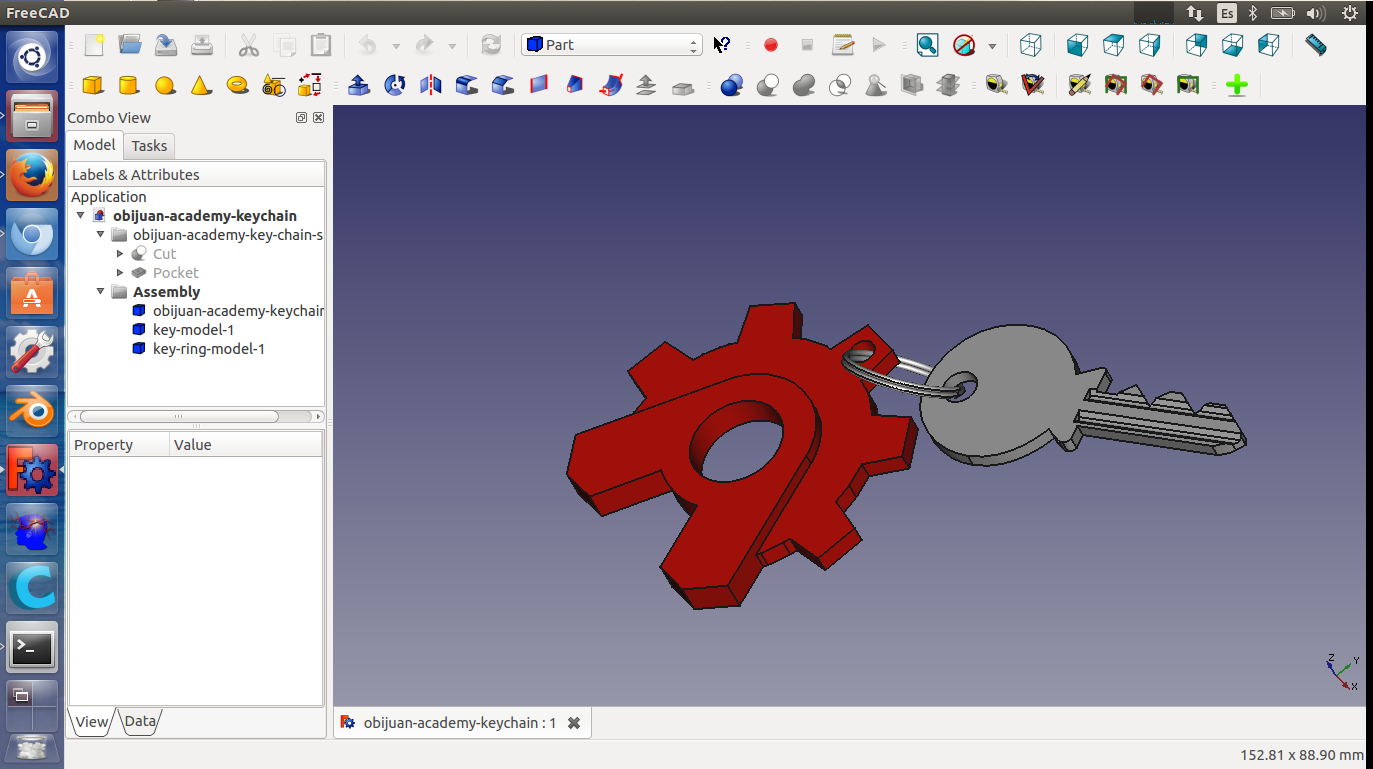Viewport: 1373px width, 769px height.
Task: Open the draw style dropdown arrow
Action: pyautogui.click(x=991, y=46)
